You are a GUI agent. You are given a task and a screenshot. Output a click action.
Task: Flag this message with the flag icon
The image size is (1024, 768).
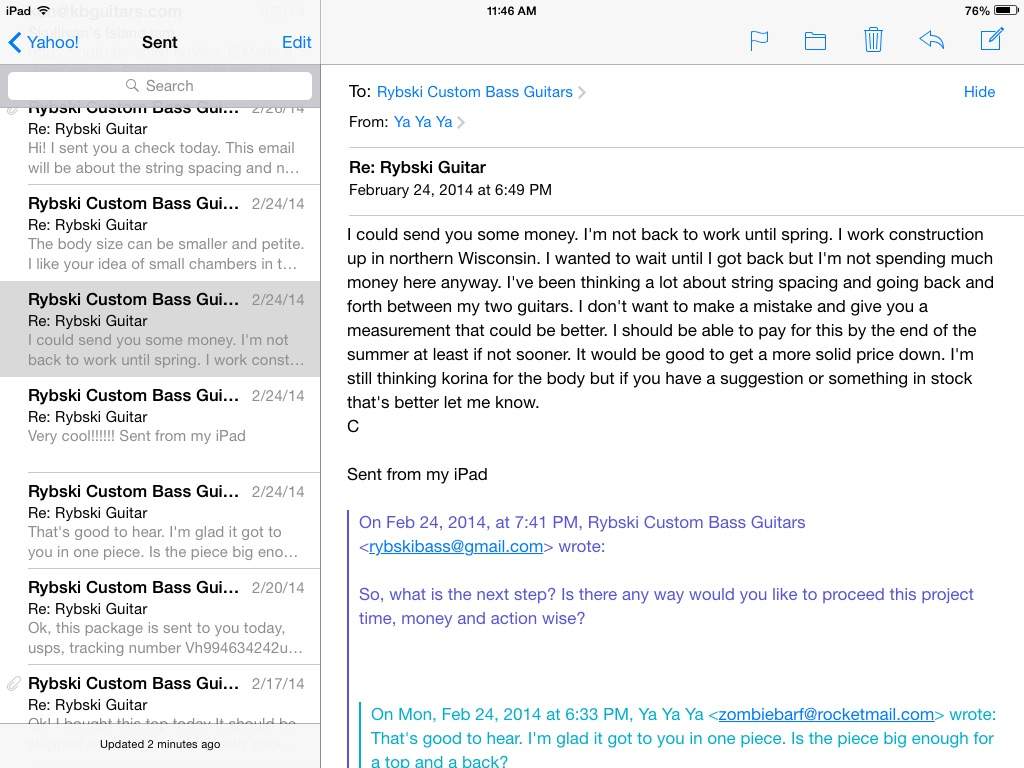click(x=759, y=41)
